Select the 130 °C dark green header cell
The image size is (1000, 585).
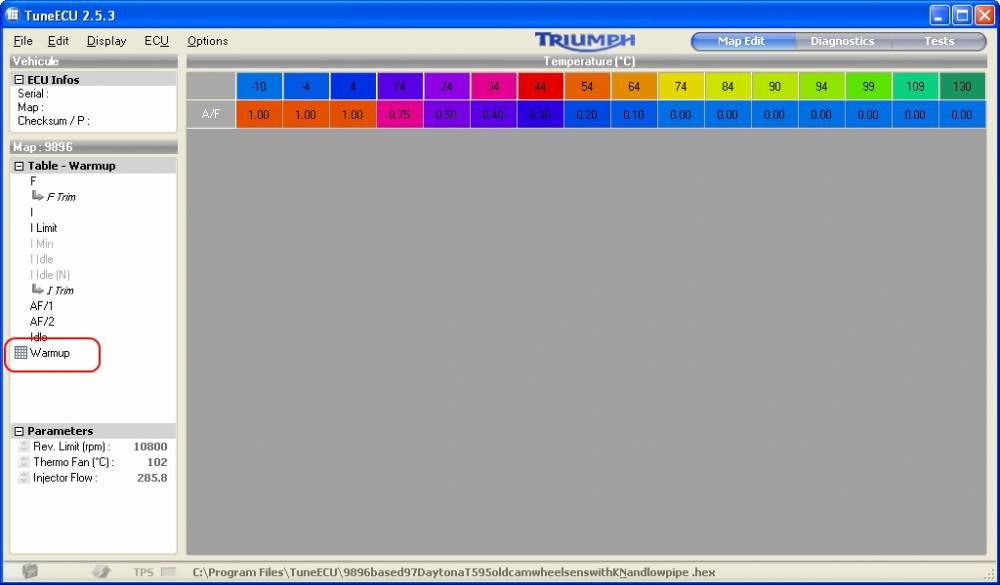point(962,86)
